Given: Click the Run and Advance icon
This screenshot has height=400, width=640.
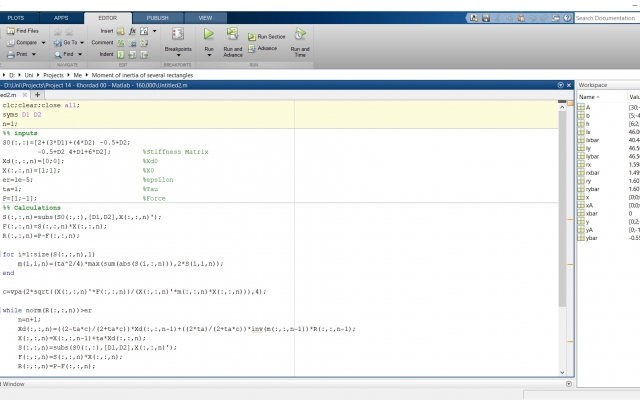Looking at the screenshot, I should (233, 34).
